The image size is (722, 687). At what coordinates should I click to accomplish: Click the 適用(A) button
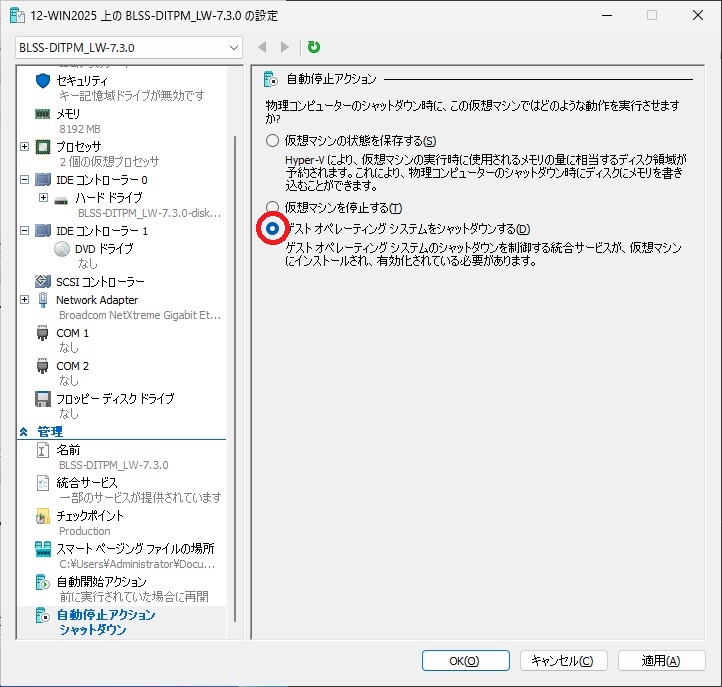click(x=662, y=661)
